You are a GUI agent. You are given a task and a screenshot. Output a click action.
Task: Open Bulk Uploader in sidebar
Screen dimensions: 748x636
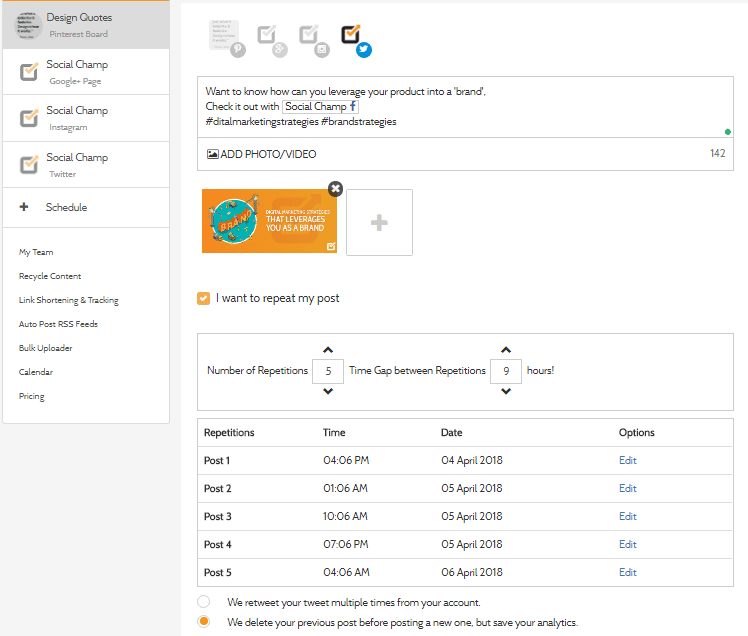click(x=46, y=348)
